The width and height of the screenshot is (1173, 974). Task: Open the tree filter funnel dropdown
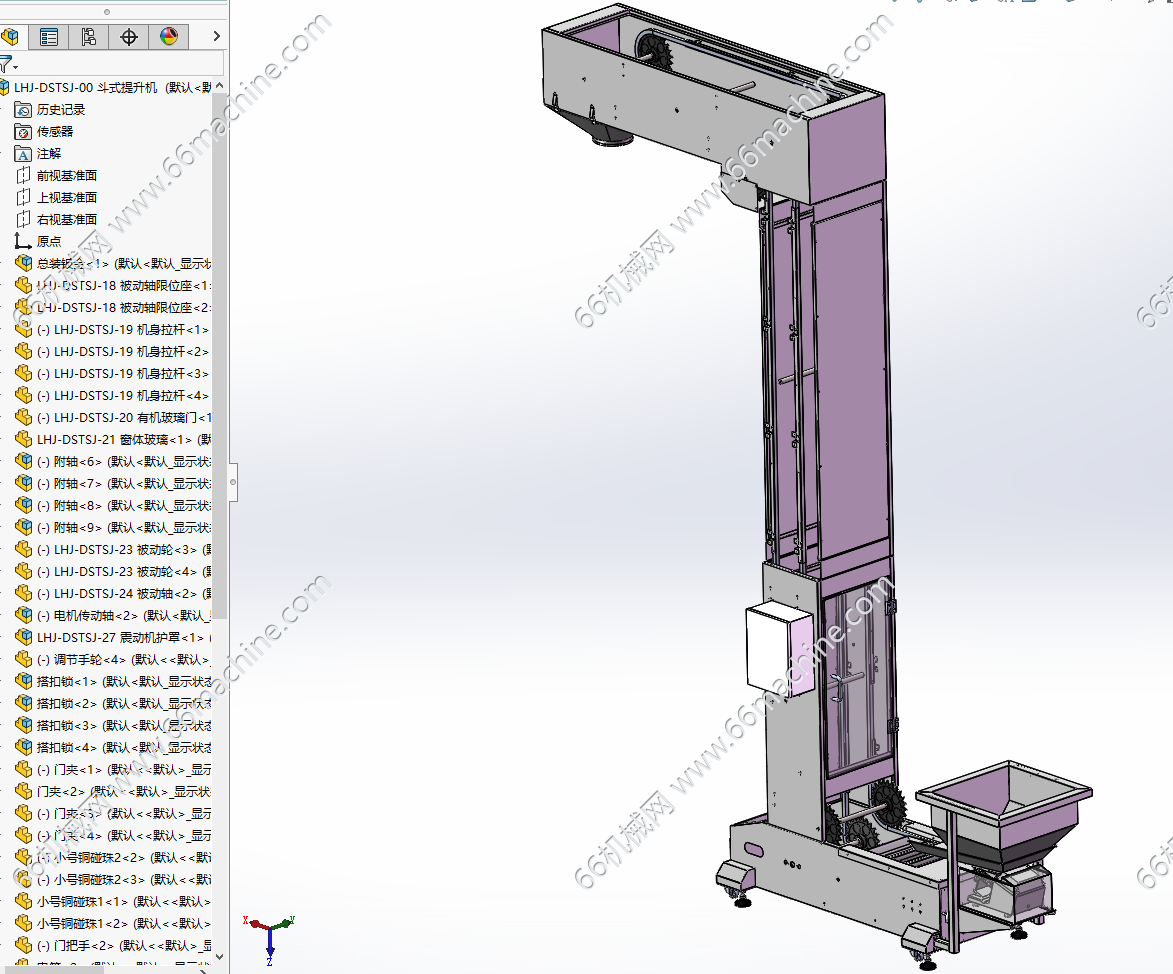point(8,65)
